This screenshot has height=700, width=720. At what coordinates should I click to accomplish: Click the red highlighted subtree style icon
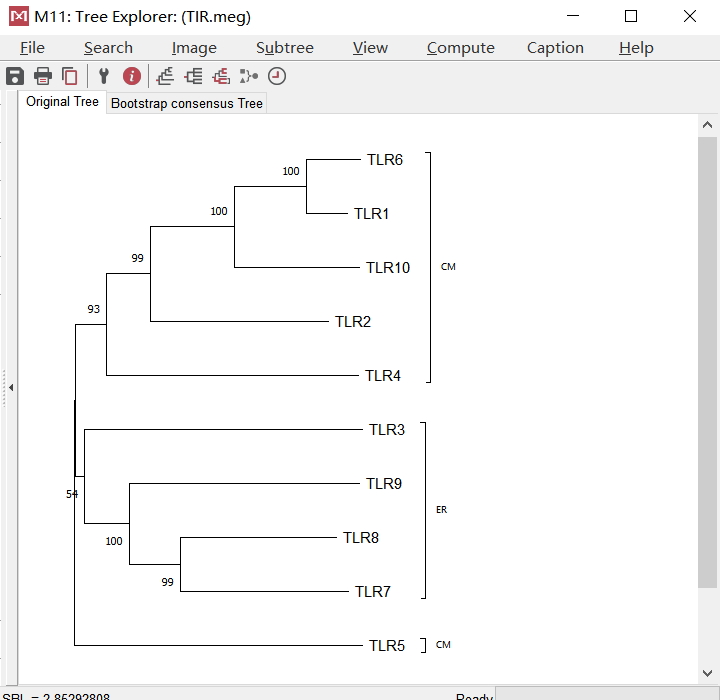221,76
